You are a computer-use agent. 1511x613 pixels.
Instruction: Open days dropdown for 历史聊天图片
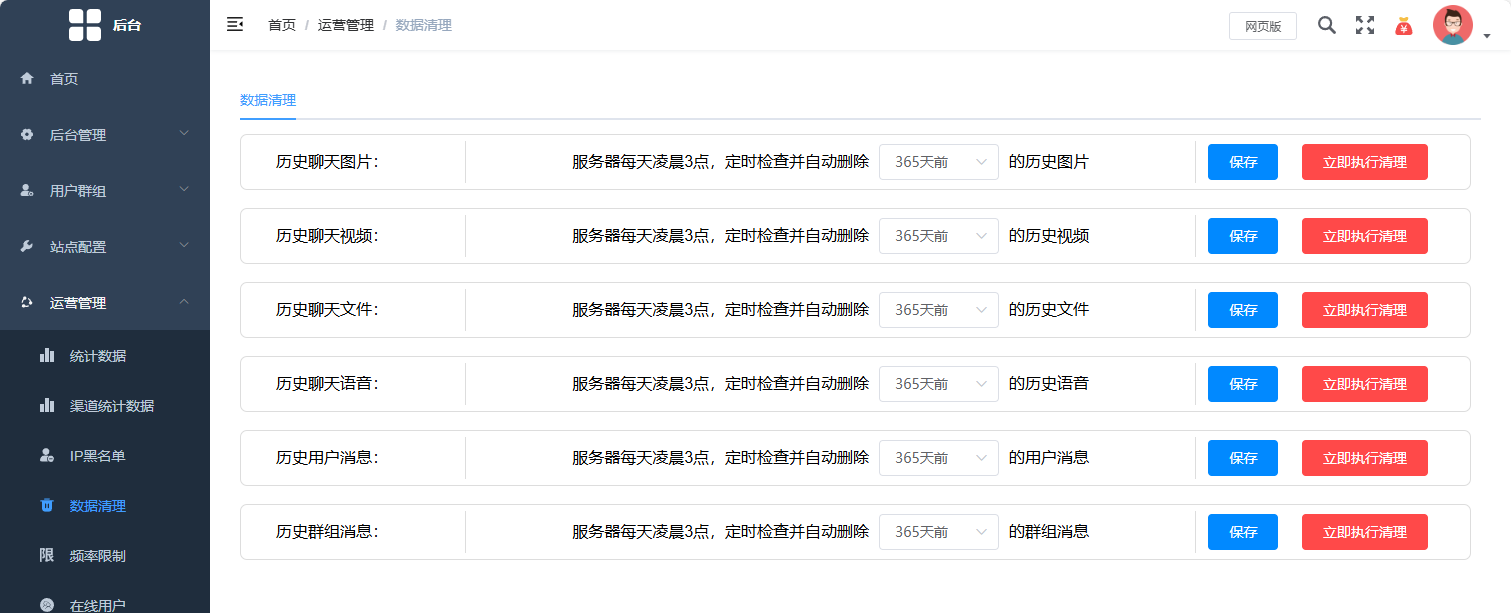[x=938, y=162]
